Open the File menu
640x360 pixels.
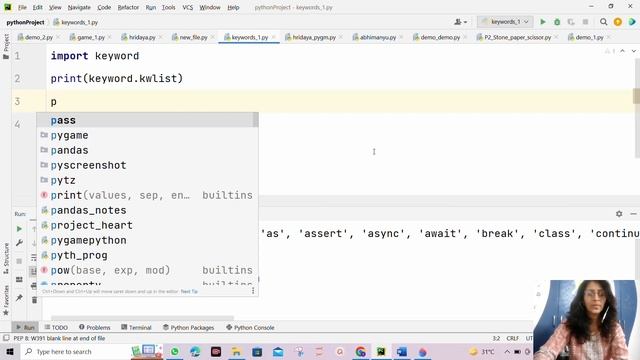(22, 7)
